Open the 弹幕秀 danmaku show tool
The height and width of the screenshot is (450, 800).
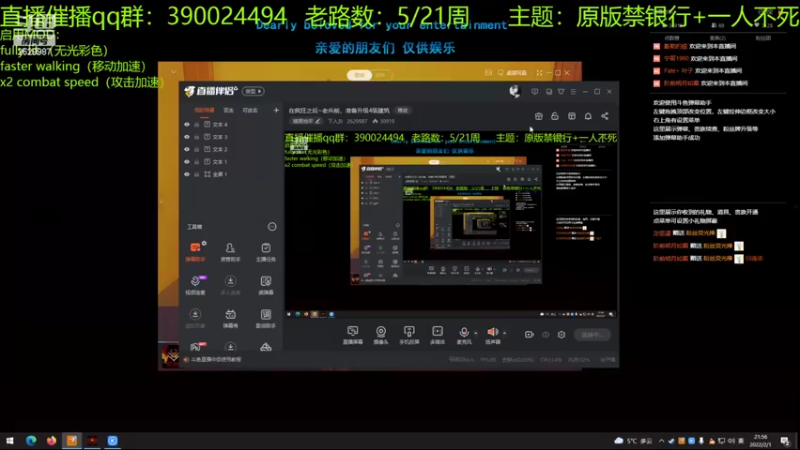point(230,318)
